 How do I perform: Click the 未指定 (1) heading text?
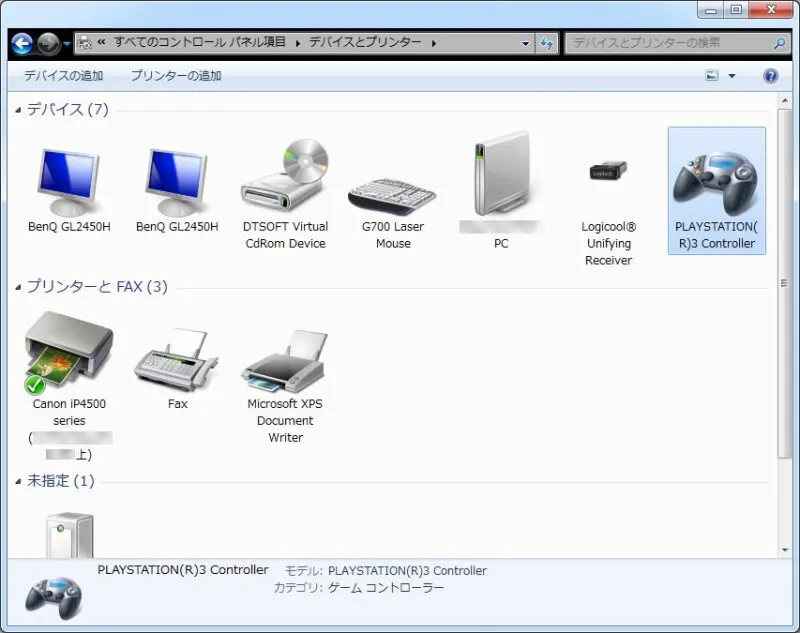tap(60, 480)
